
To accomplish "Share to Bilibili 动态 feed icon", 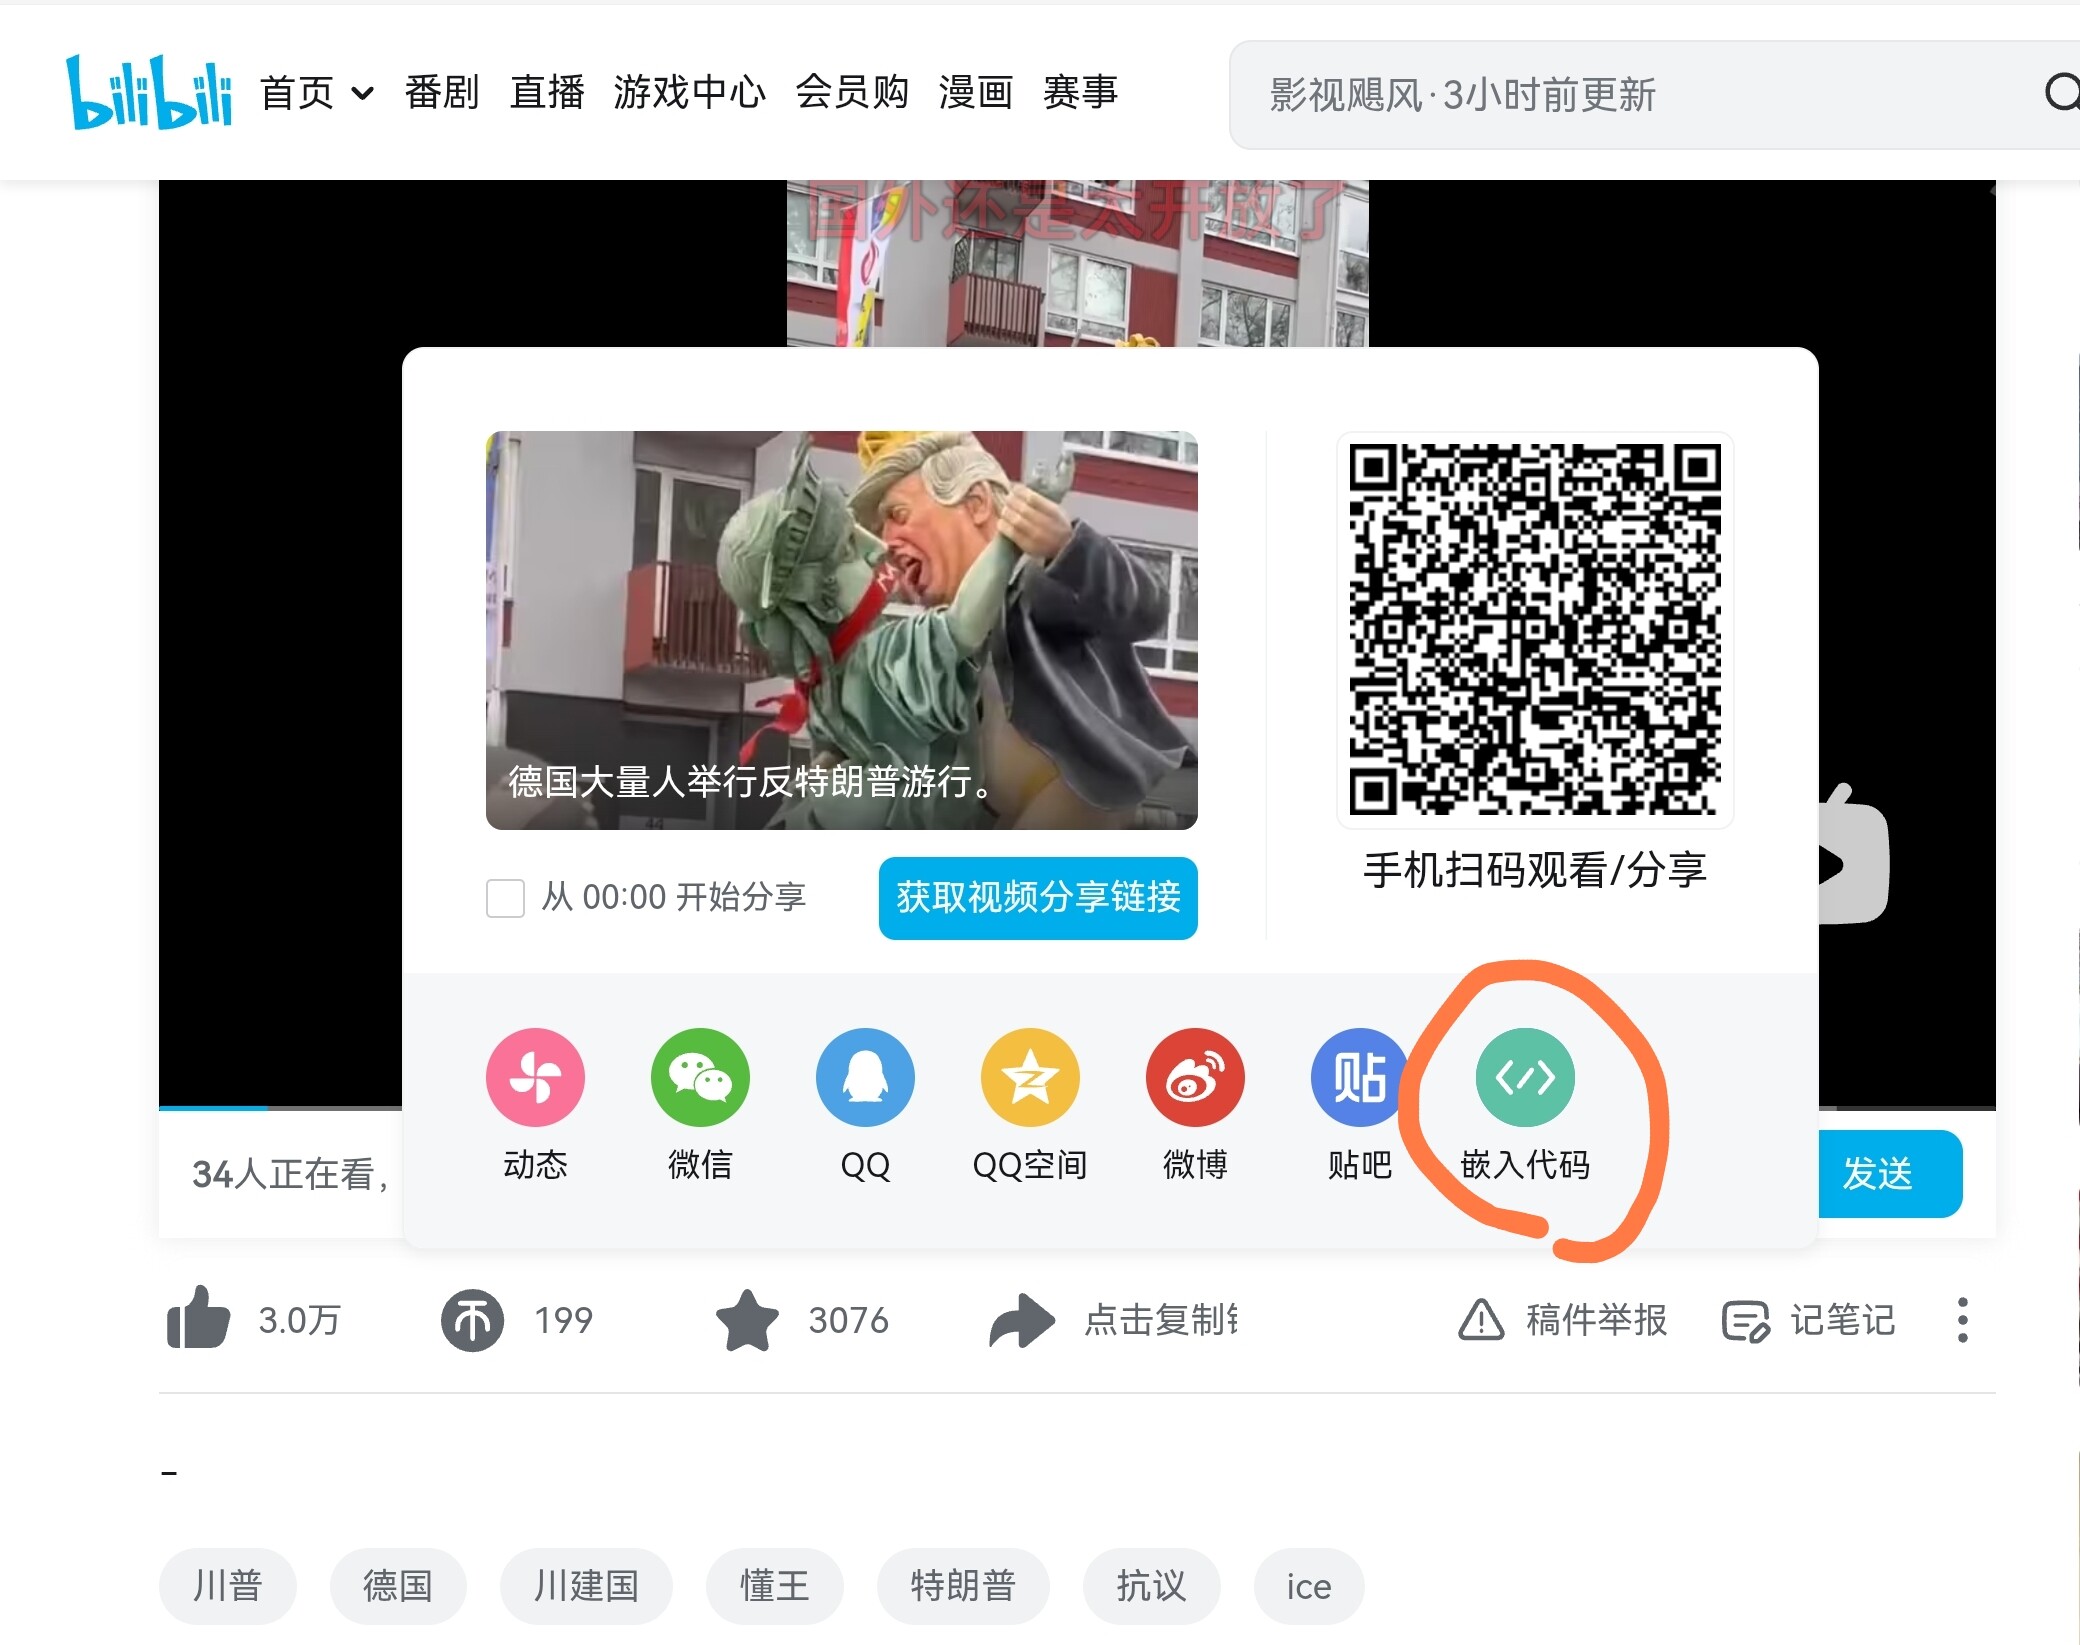I will tap(535, 1078).
